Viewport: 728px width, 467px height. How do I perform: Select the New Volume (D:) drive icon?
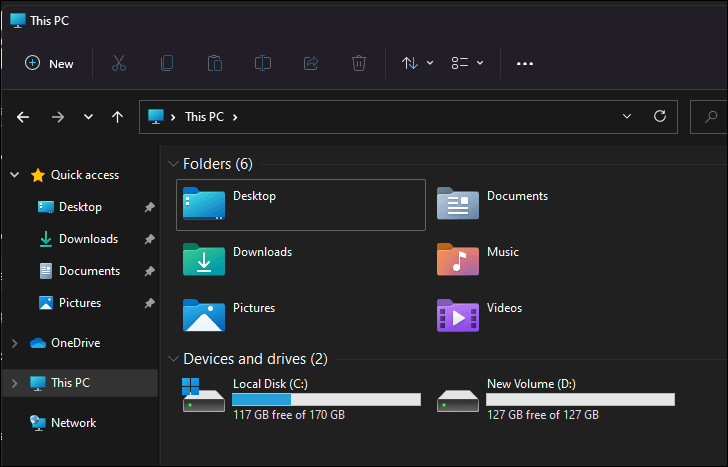tap(458, 401)
